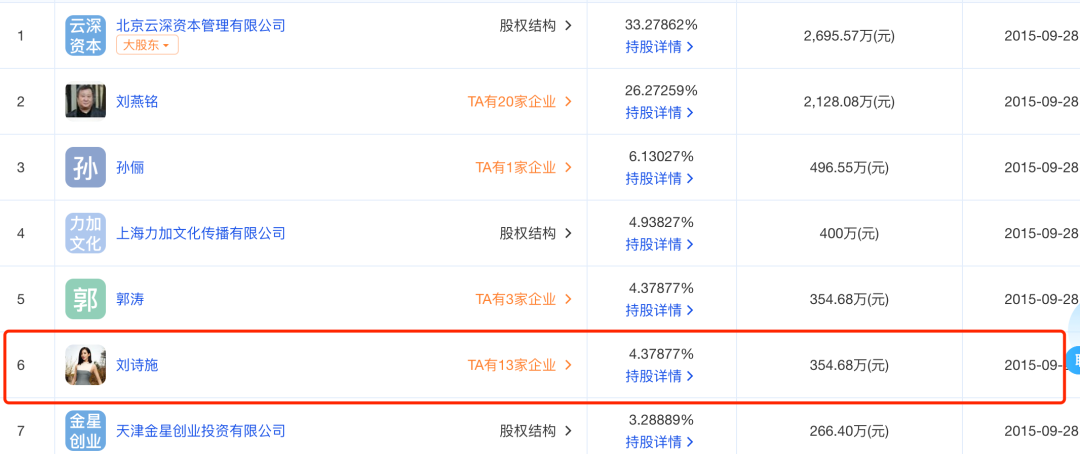
Task: Select the 496.55万(元) amount cell
Action: (849, 167)
